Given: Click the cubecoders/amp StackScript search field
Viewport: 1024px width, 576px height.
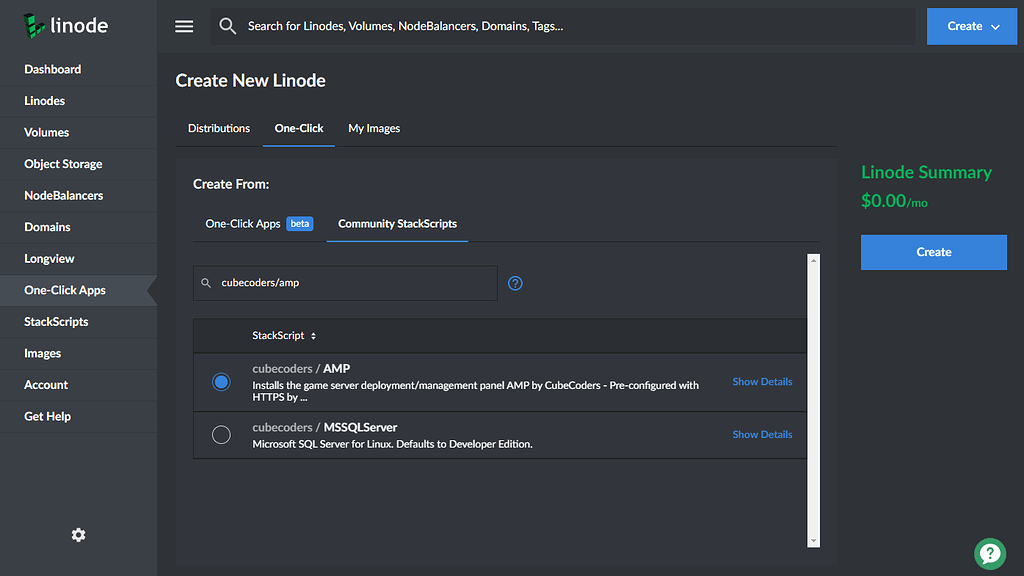Looking at the screenshot, I should [x=350, y=283].
